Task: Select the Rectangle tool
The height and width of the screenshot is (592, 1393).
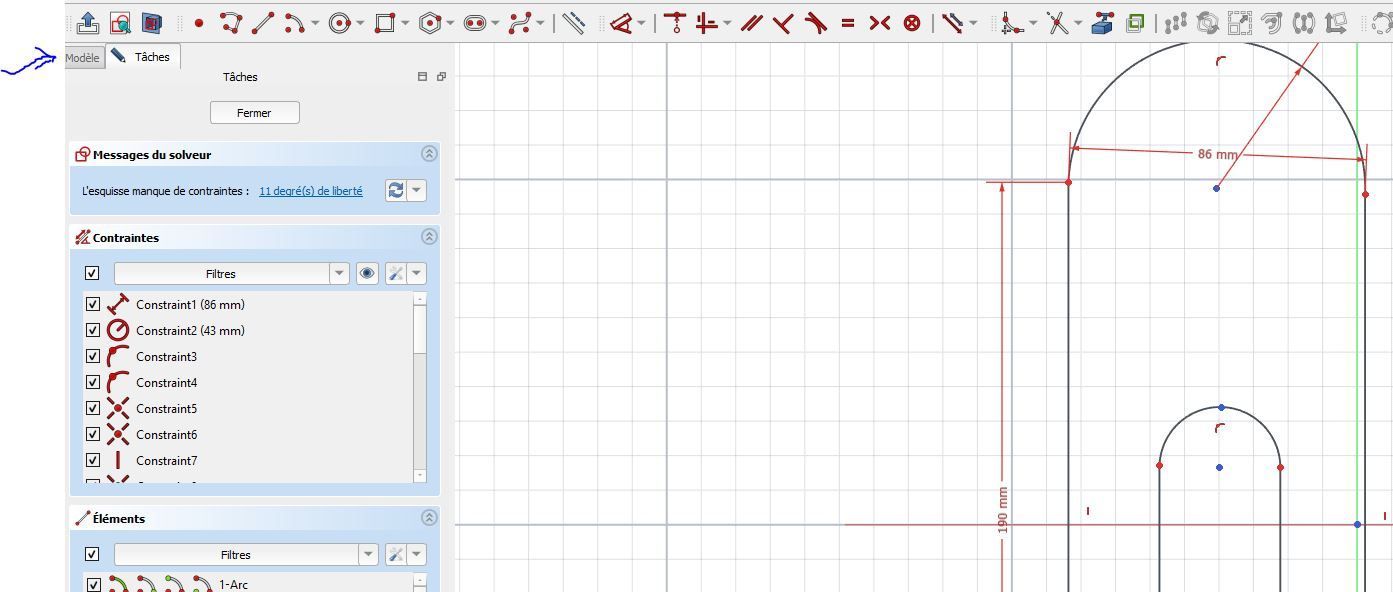Action: [x=384, y=22]
